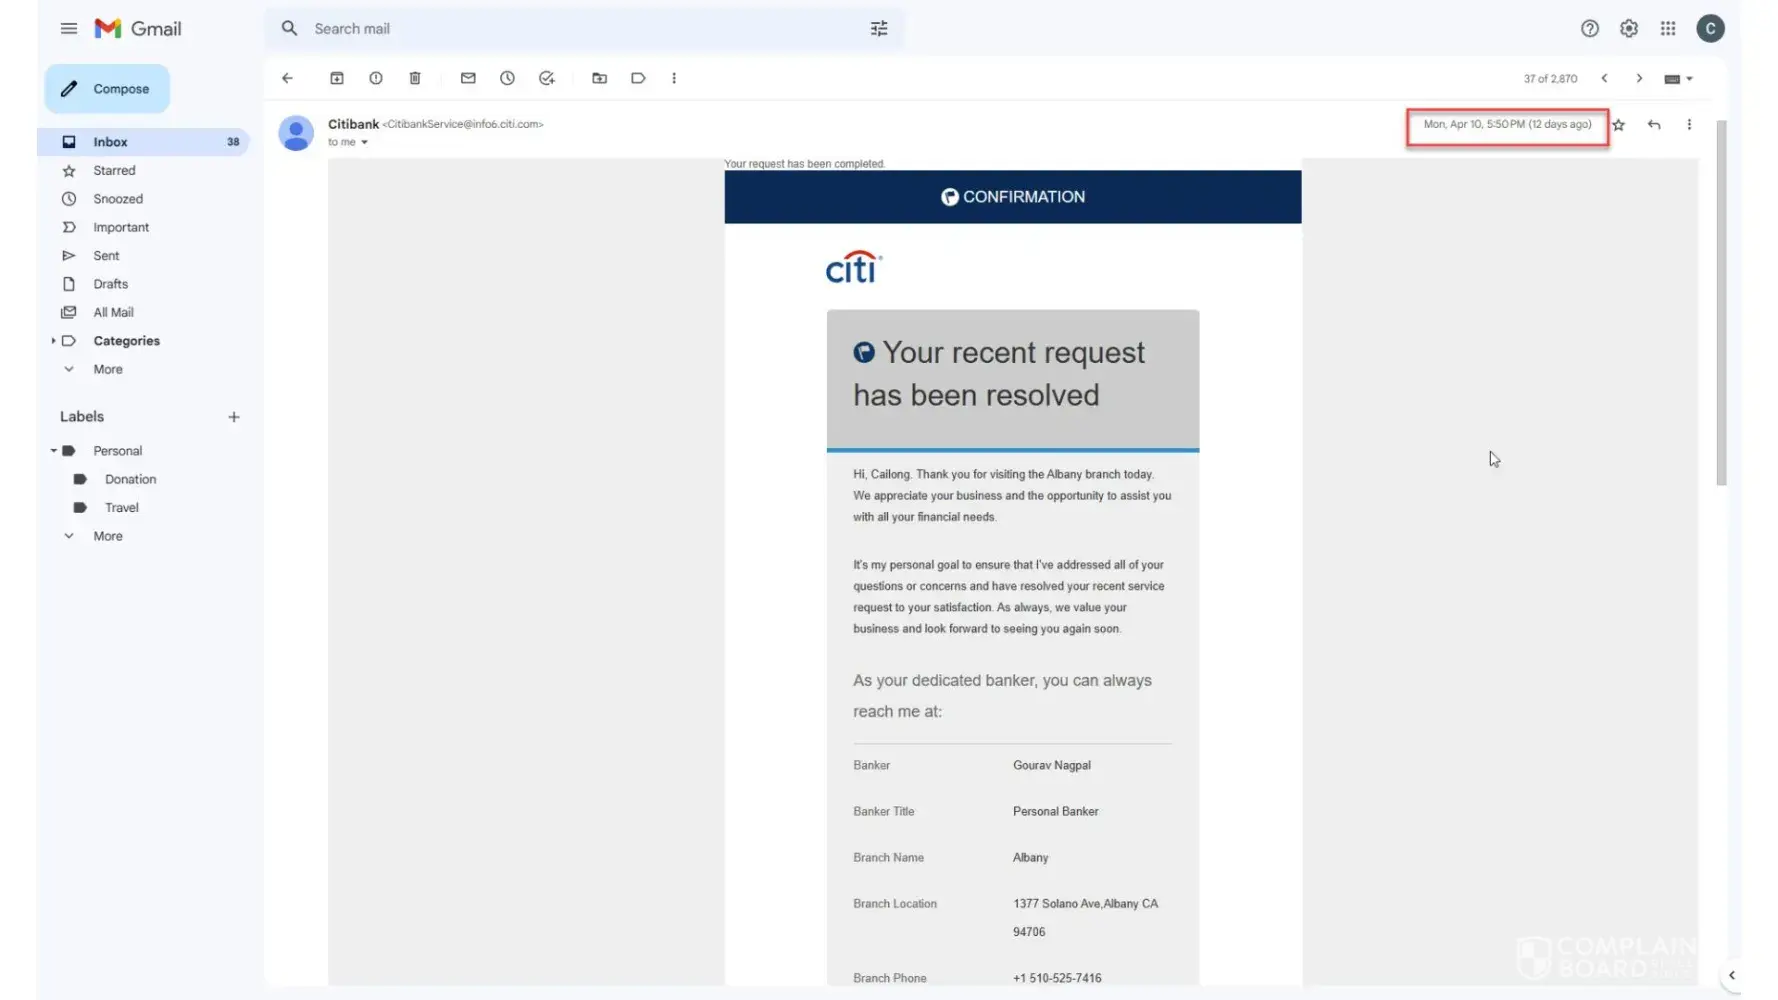Archive this Citibank email
This screenshot has height=1000, width=1778.
pyautogui.click(x=337, y=78)
